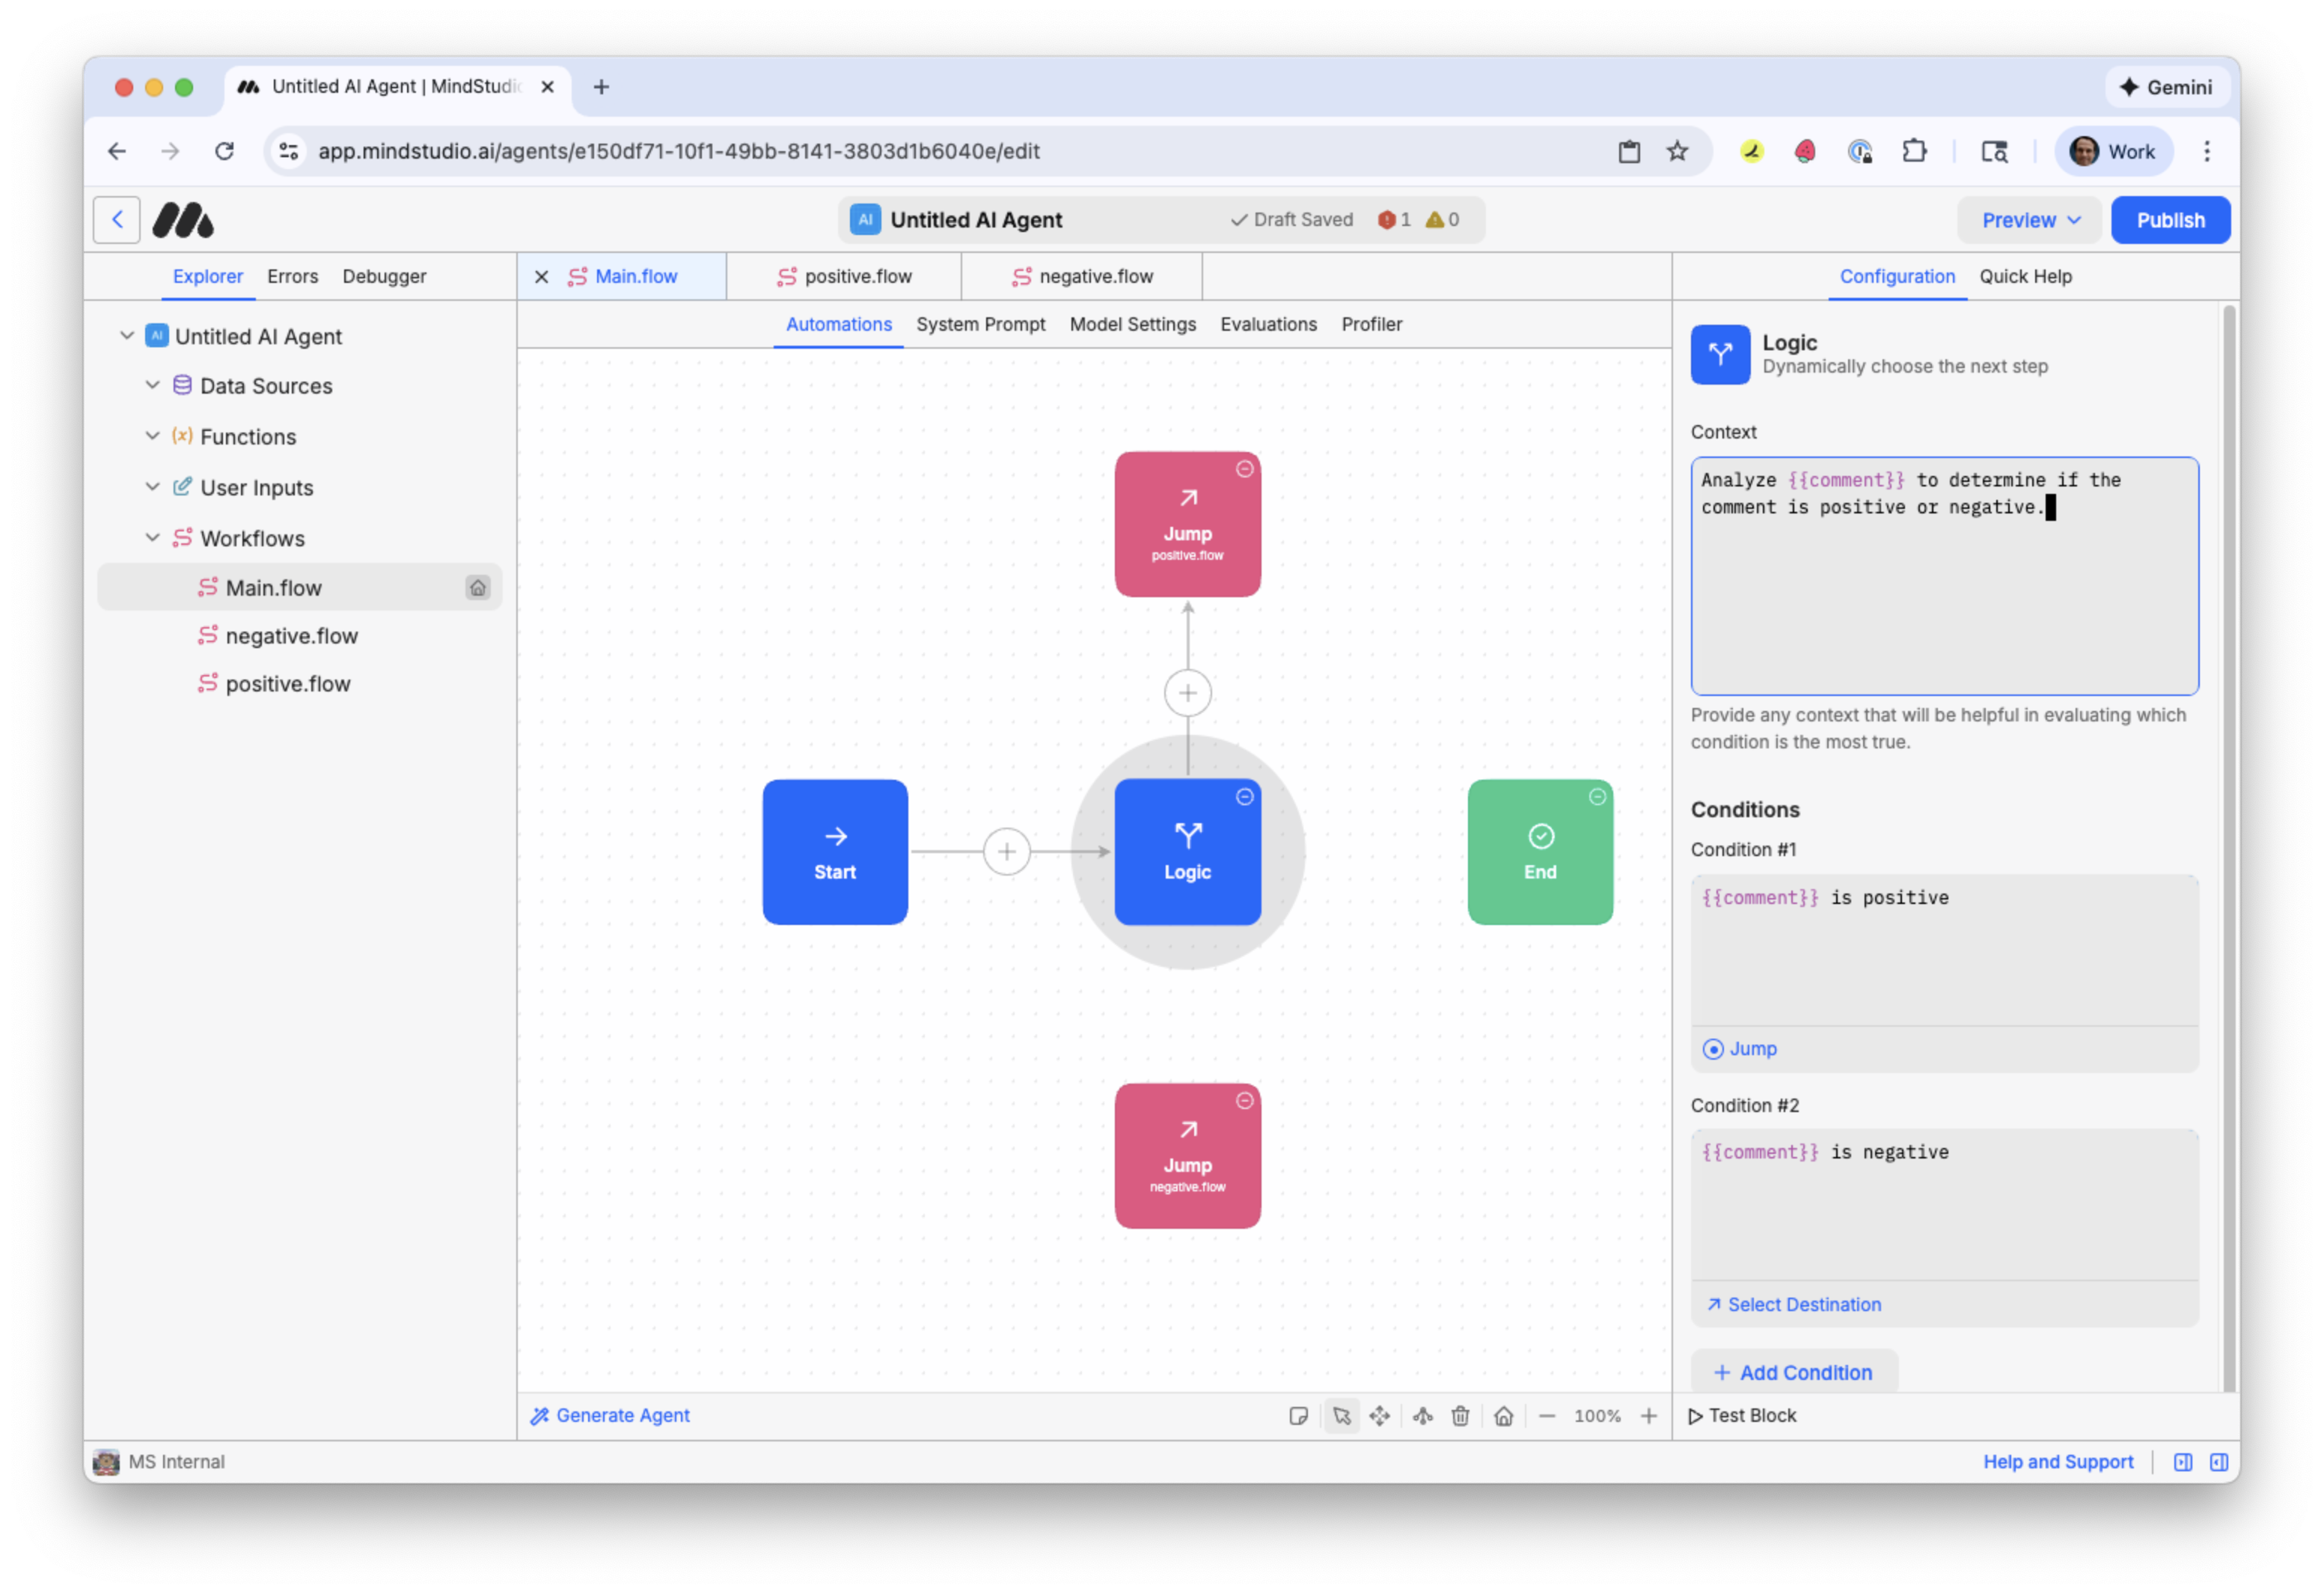The image size is (2324, 1594).
Task: Click the auto-arrange layout icon
Action: 1423,1415
